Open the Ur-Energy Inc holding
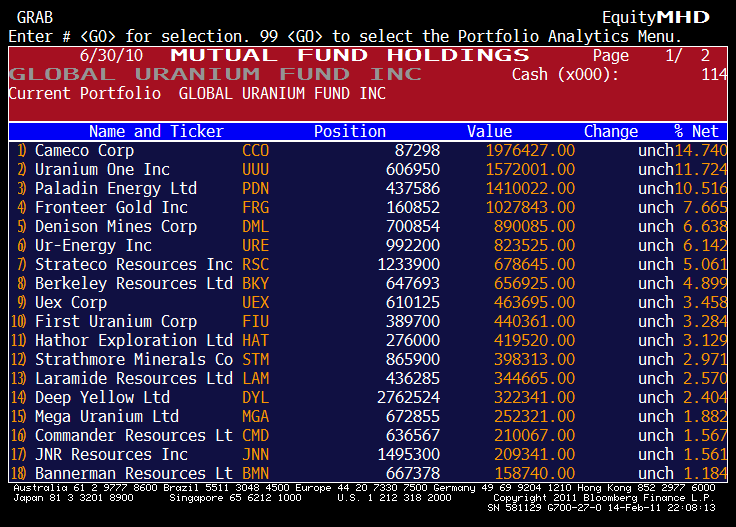The image size is (736, 527). tap(368, 245)
